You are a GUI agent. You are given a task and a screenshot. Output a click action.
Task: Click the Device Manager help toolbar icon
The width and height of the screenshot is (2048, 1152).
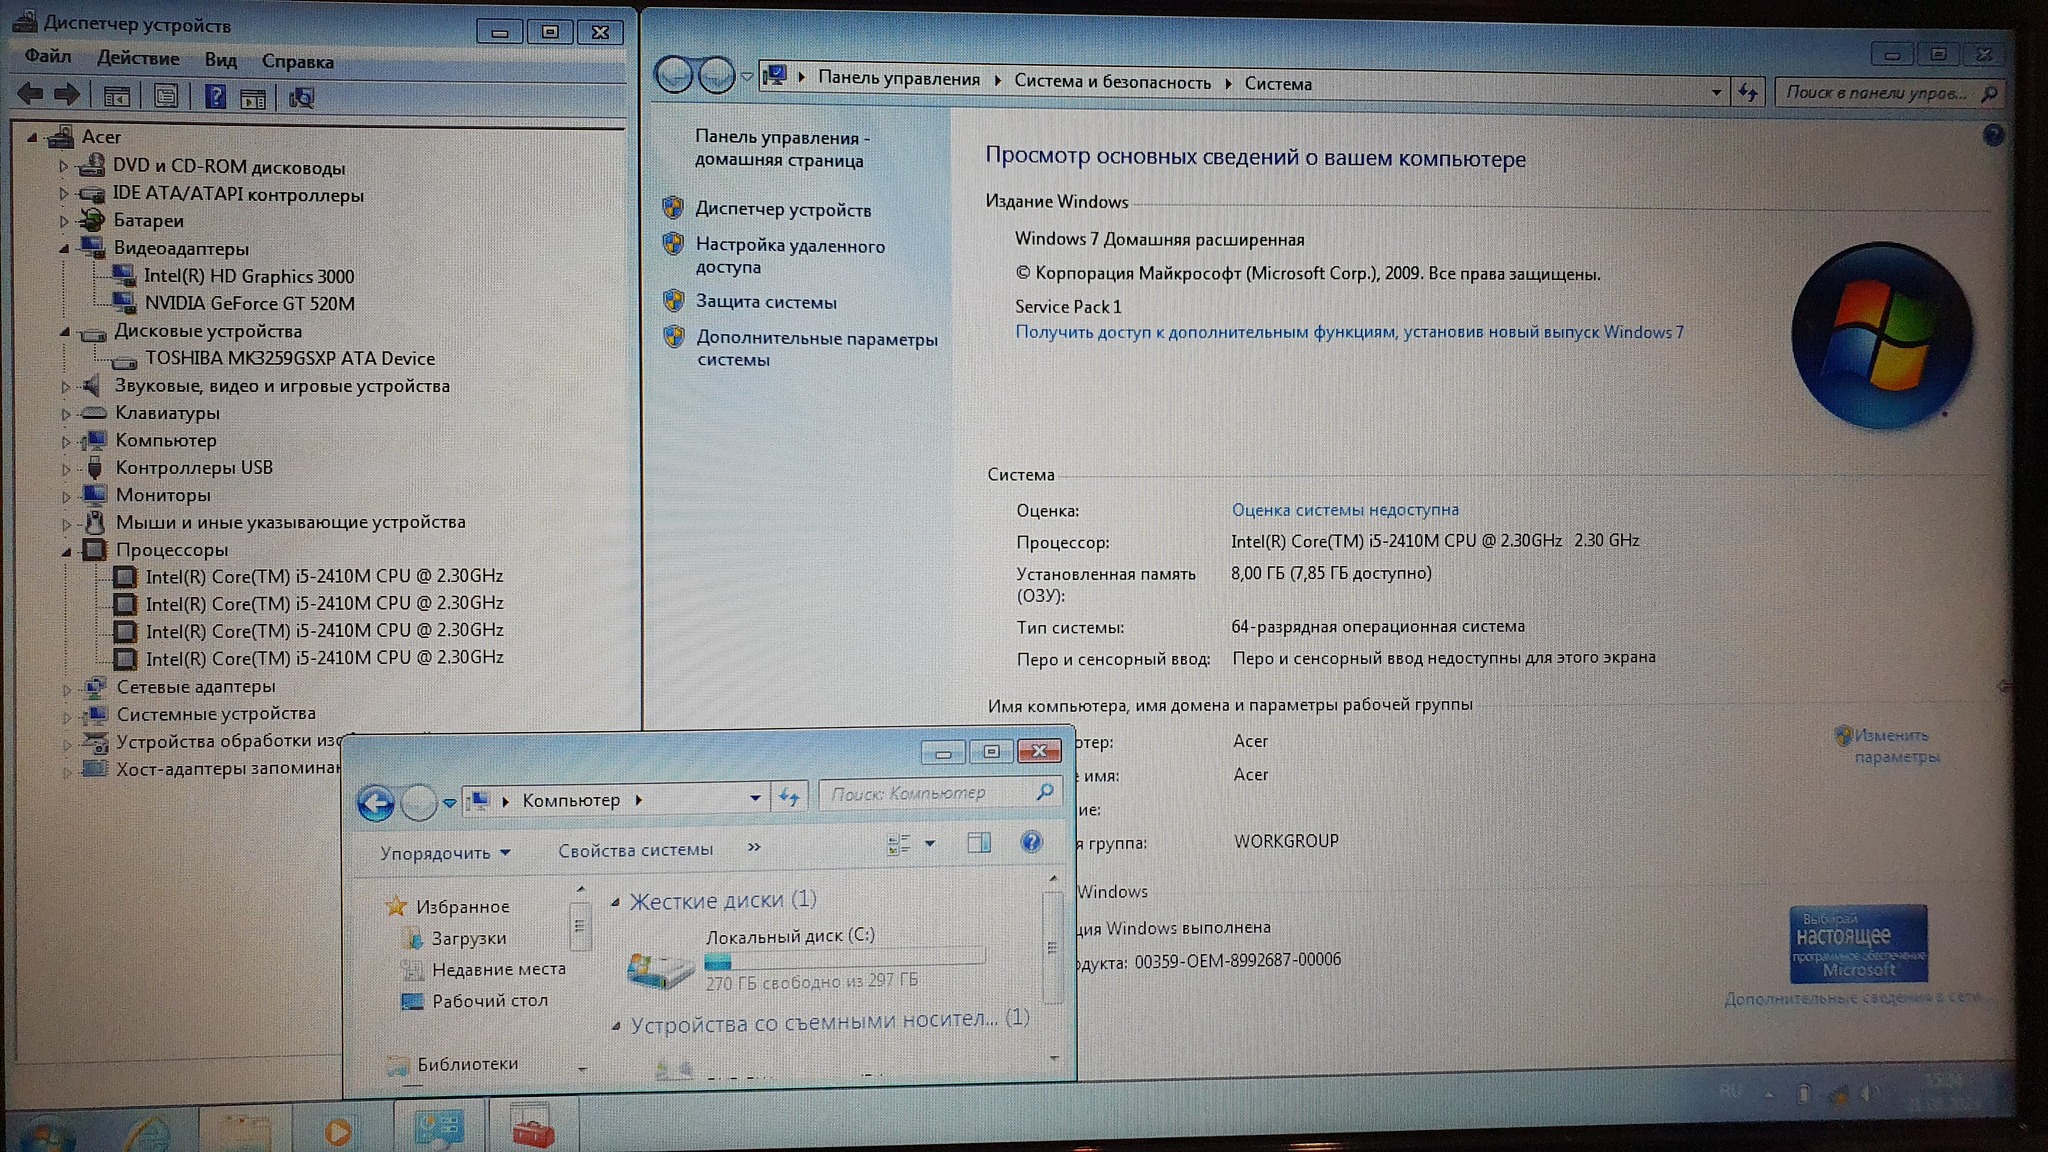pyautogui.click(x=215, y=97)
